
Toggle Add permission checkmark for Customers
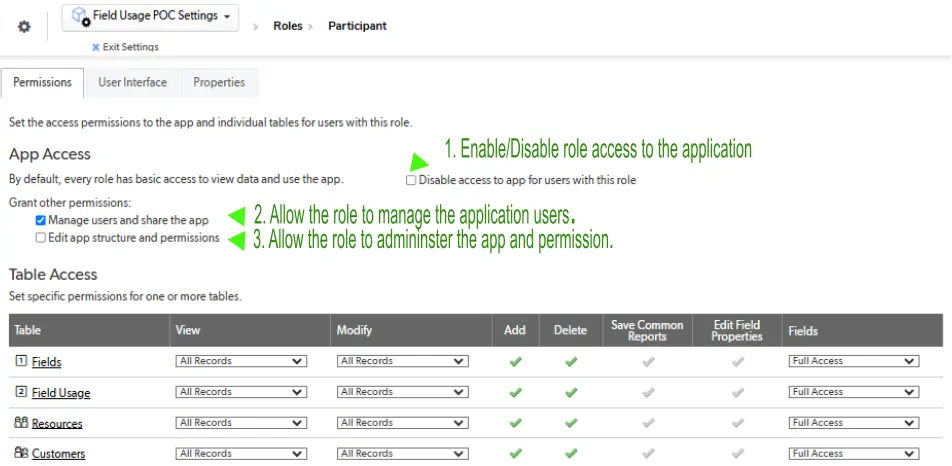515,453
